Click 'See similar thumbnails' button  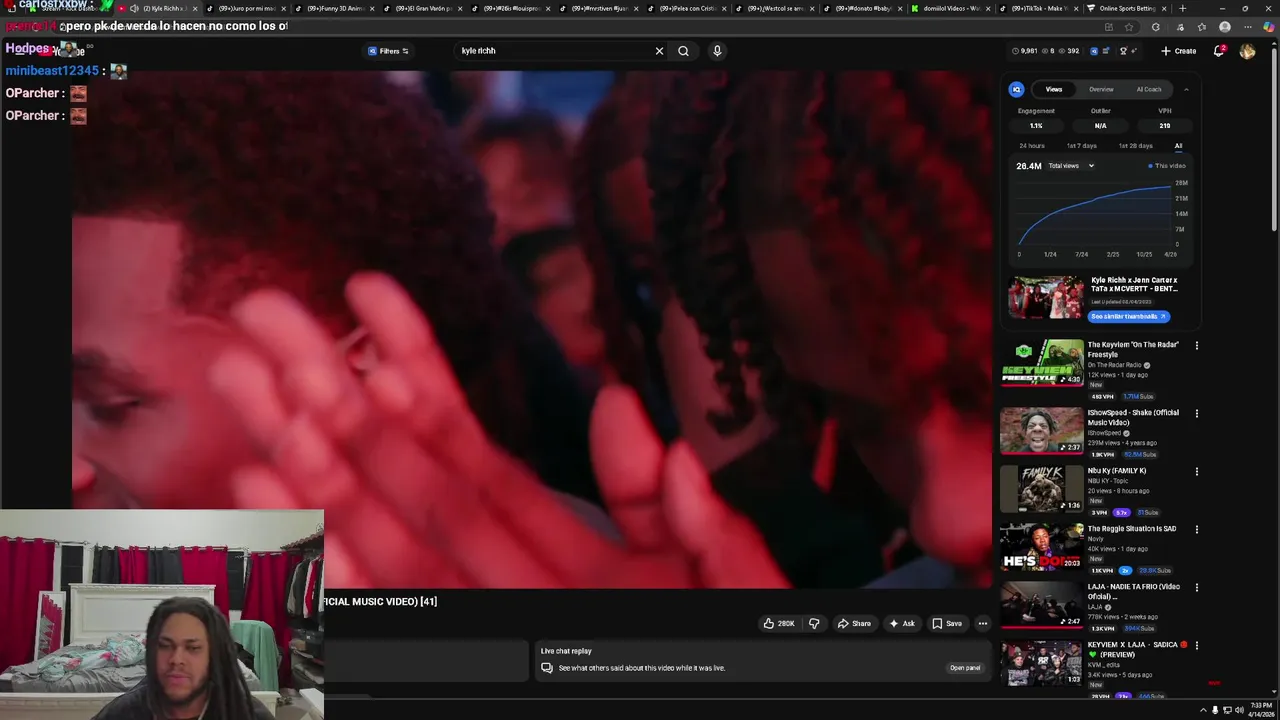pyautogui.click(x=1128, y=316)
